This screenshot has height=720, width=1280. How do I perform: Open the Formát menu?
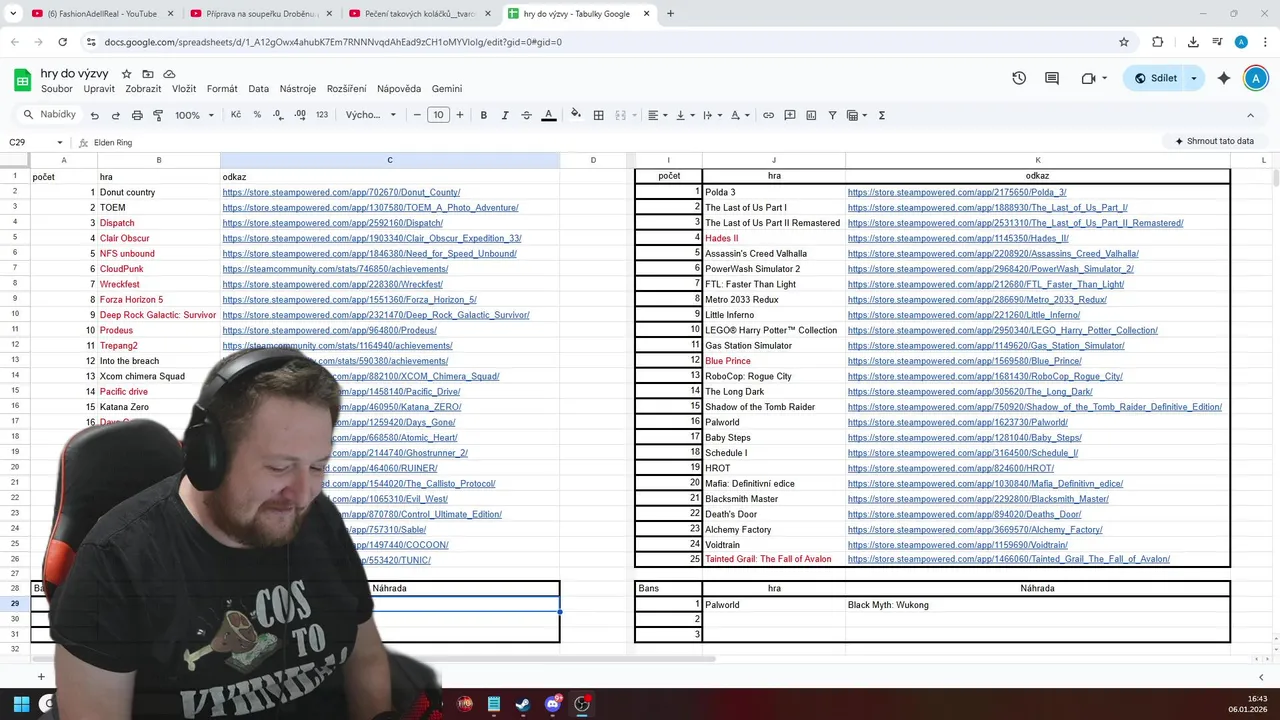click(222, 89)
